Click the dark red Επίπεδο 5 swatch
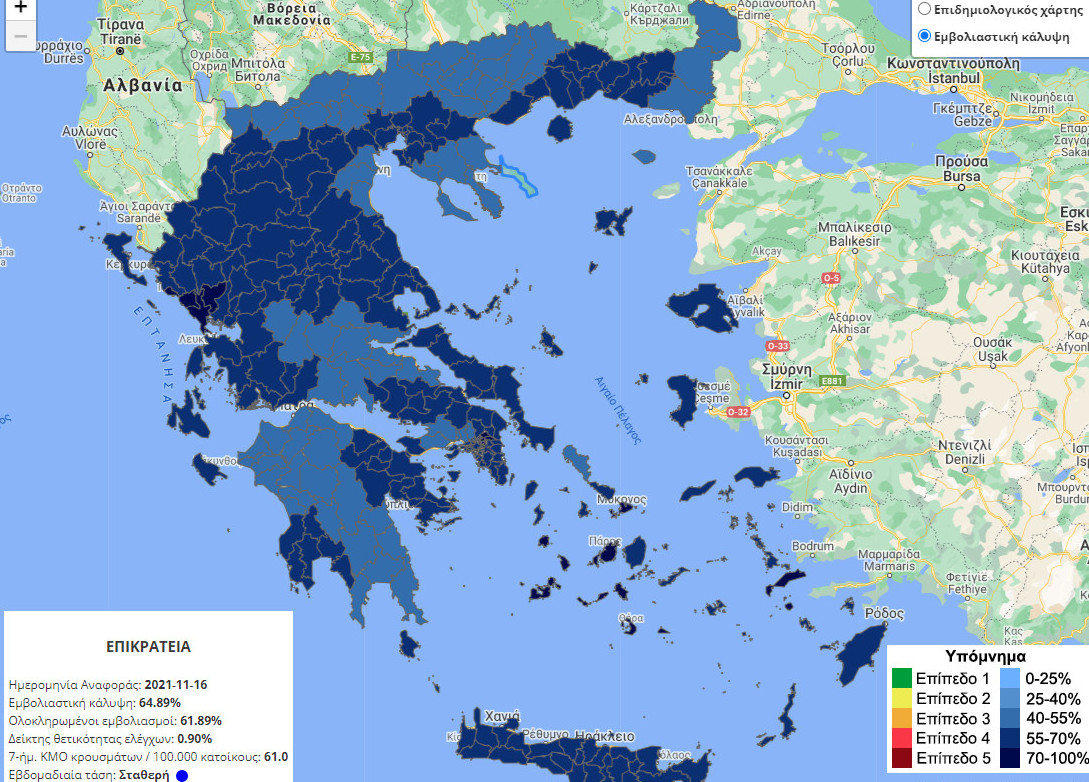This screenshot has width=1089, height=782. click(902, 758)
